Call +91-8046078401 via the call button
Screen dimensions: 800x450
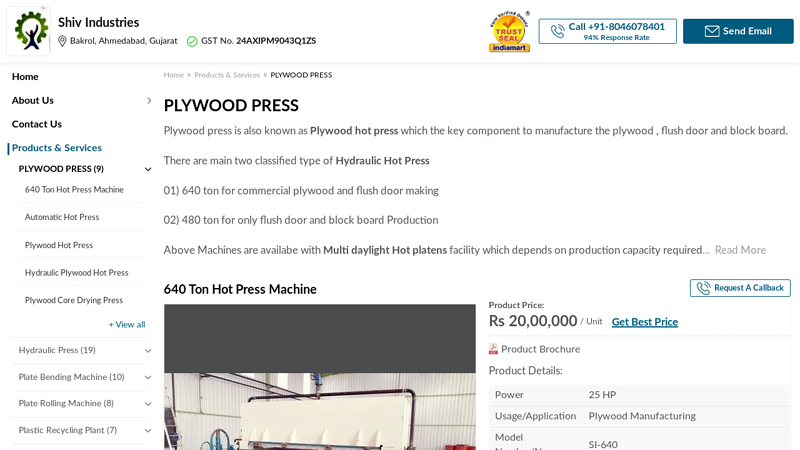coord(607,31)
